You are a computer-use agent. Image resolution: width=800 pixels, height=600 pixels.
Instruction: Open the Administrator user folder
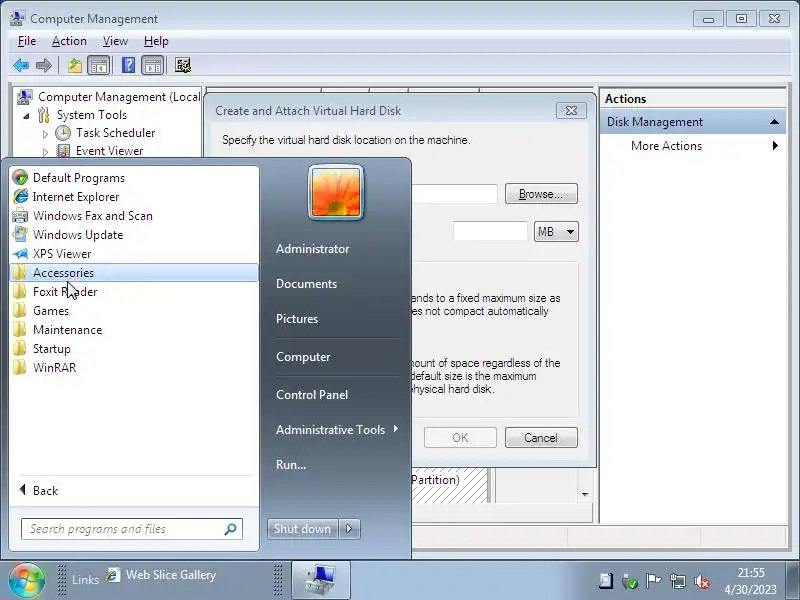[312, 248]
